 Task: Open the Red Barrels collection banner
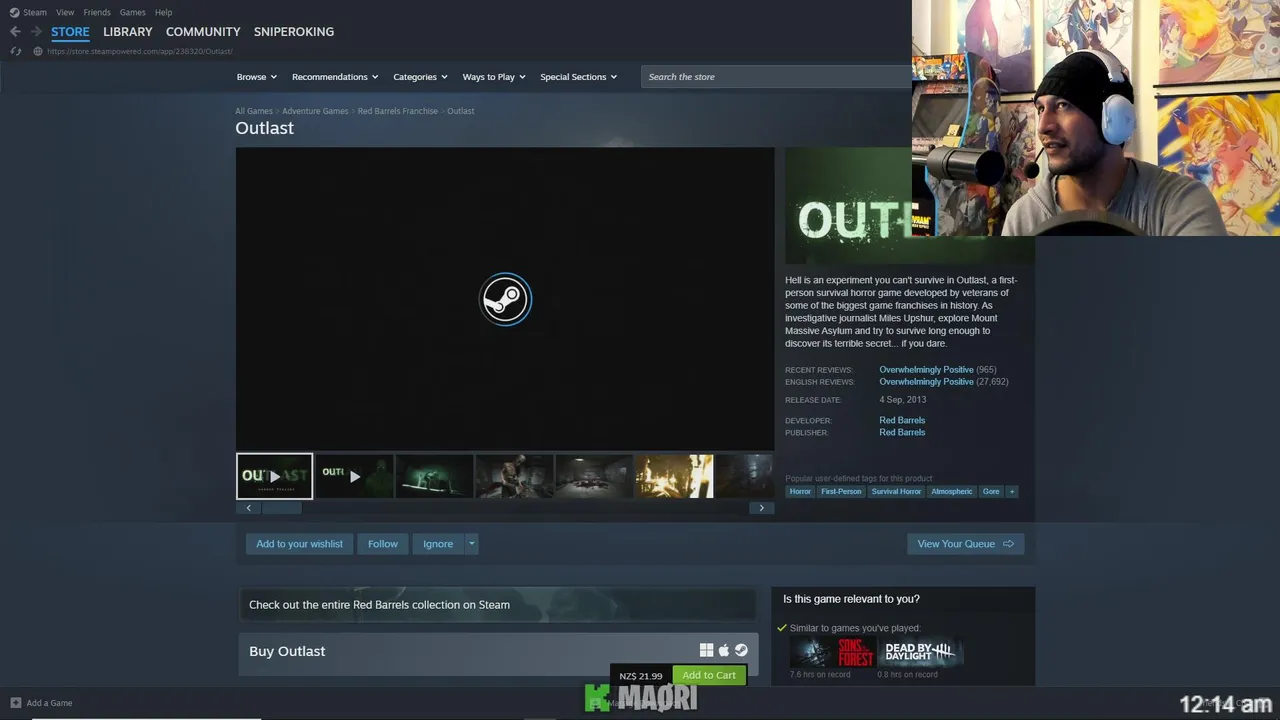point(497,604)
